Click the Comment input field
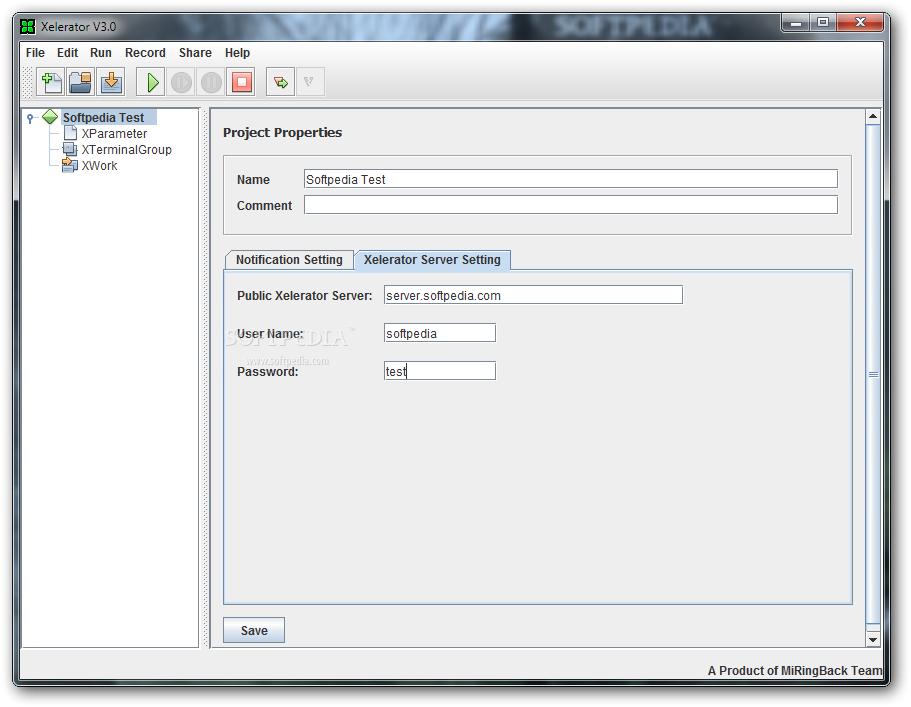The image size is (911, 707). tap(571, 204)
